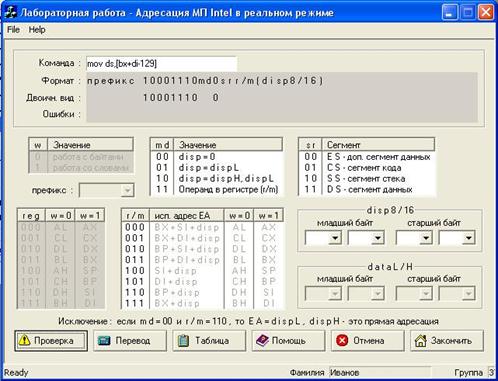Open second dataL/H младший байт dropdown
The image size is (498, 381).
[x=377, y=294]
